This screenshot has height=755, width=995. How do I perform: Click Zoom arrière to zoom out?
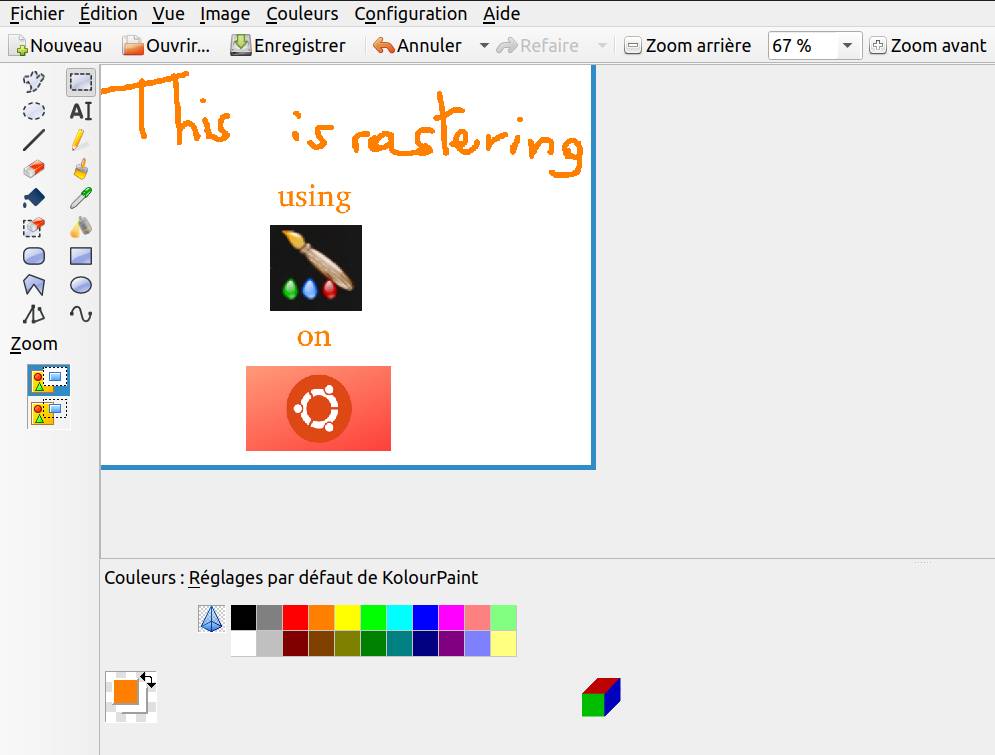pos(688,46)
